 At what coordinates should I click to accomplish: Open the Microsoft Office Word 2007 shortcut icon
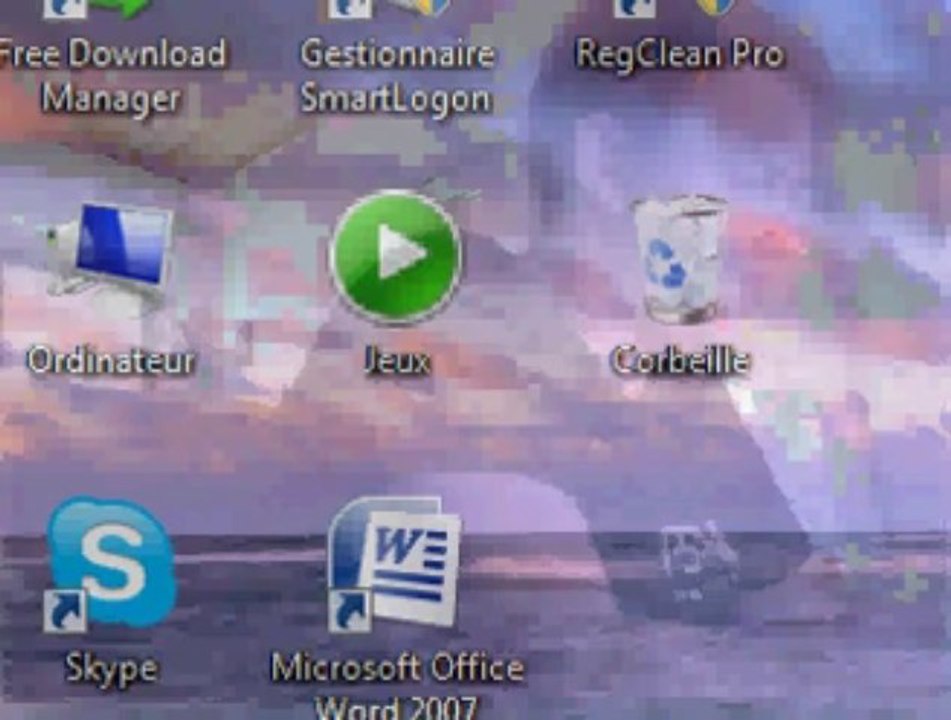[394, 564]
